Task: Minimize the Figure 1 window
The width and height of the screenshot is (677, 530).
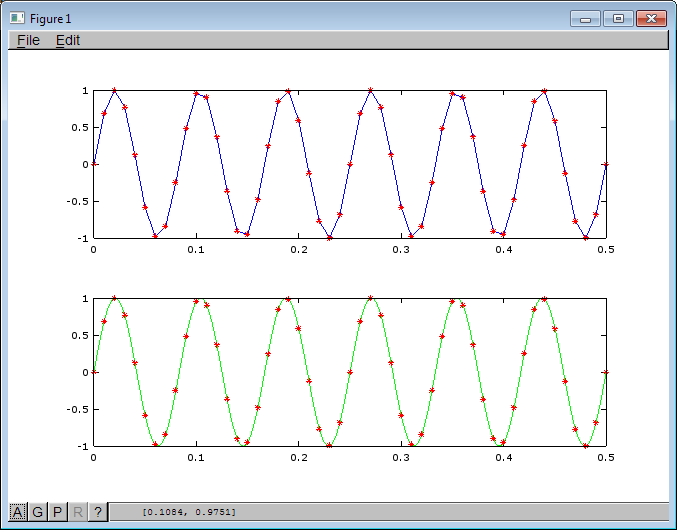Action: tap(584, 18)
